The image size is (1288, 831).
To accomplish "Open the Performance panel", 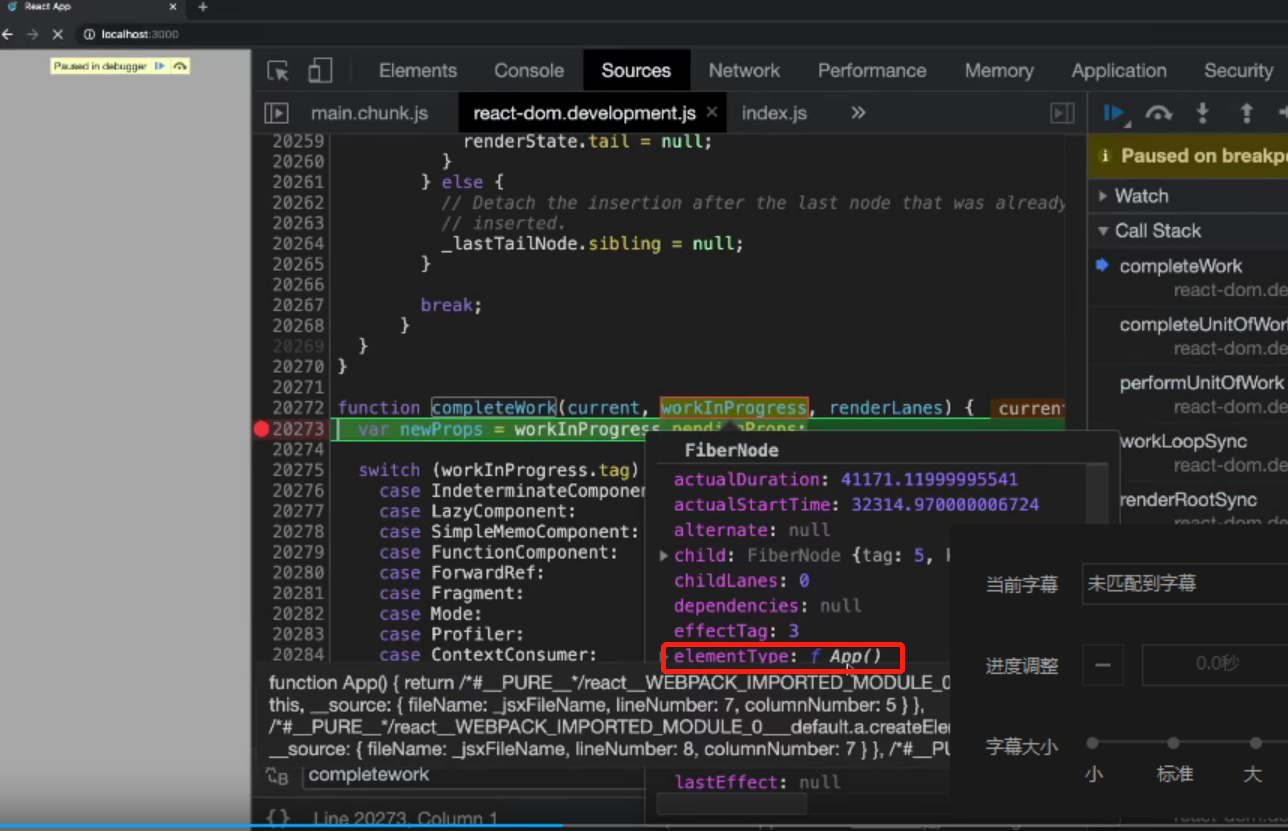I will [872, 71].
